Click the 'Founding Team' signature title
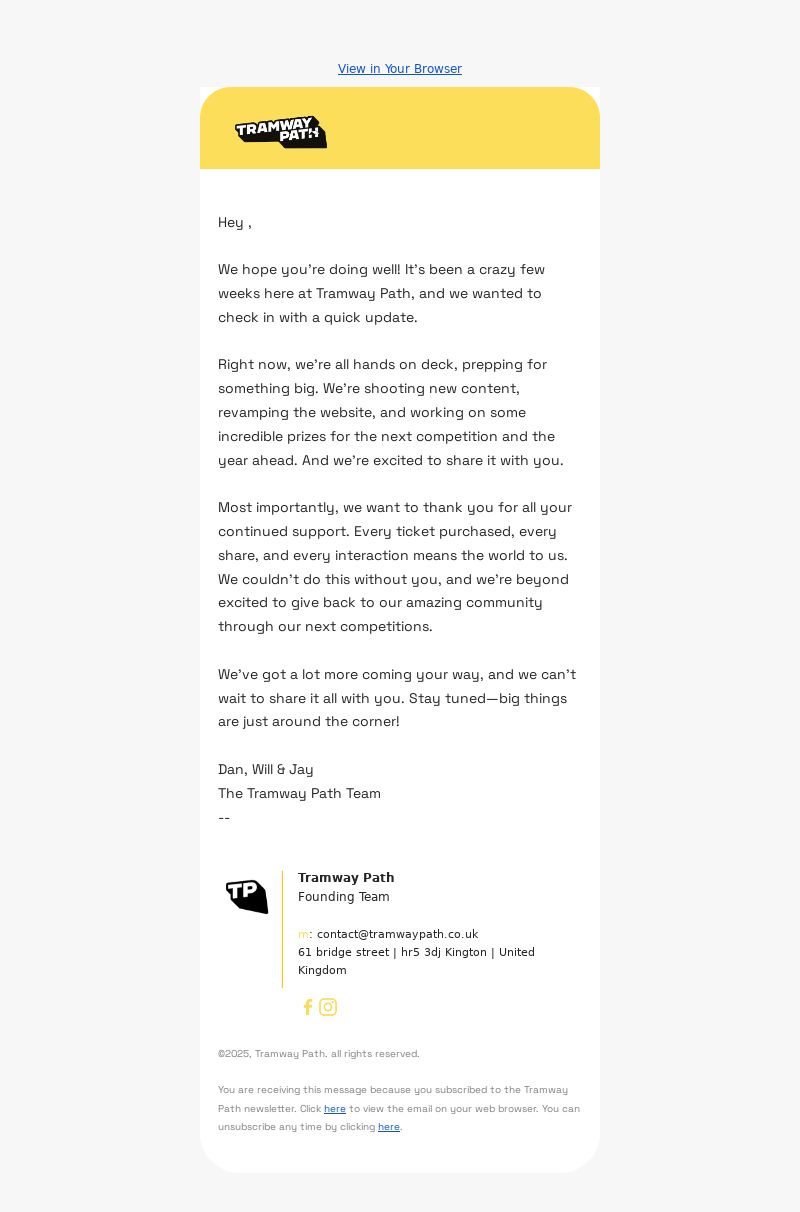The height and width of the screenshot is (1212, 800). click(344, 897)
